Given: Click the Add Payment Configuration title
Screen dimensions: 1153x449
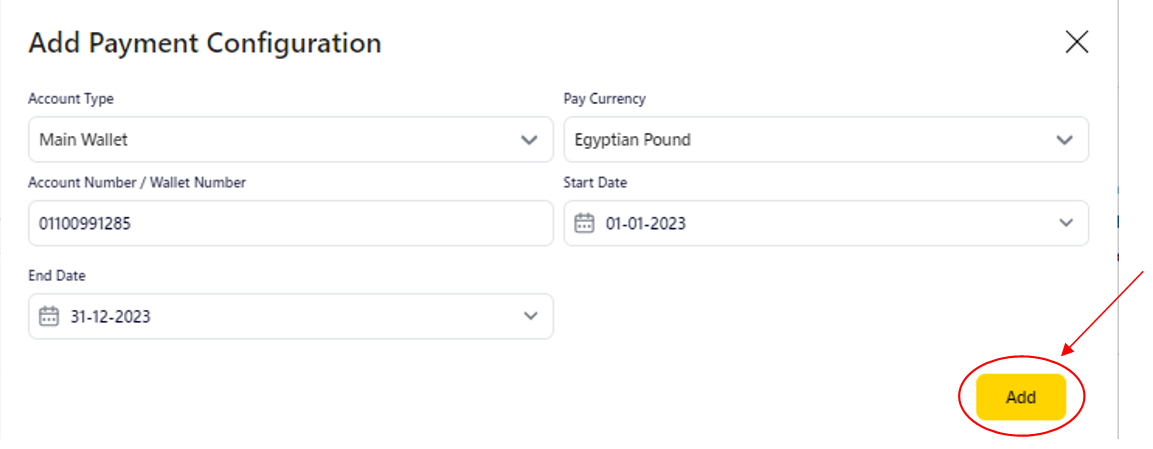Looking at the screenshot, I should pyautogui.click(x=205, y=43).
